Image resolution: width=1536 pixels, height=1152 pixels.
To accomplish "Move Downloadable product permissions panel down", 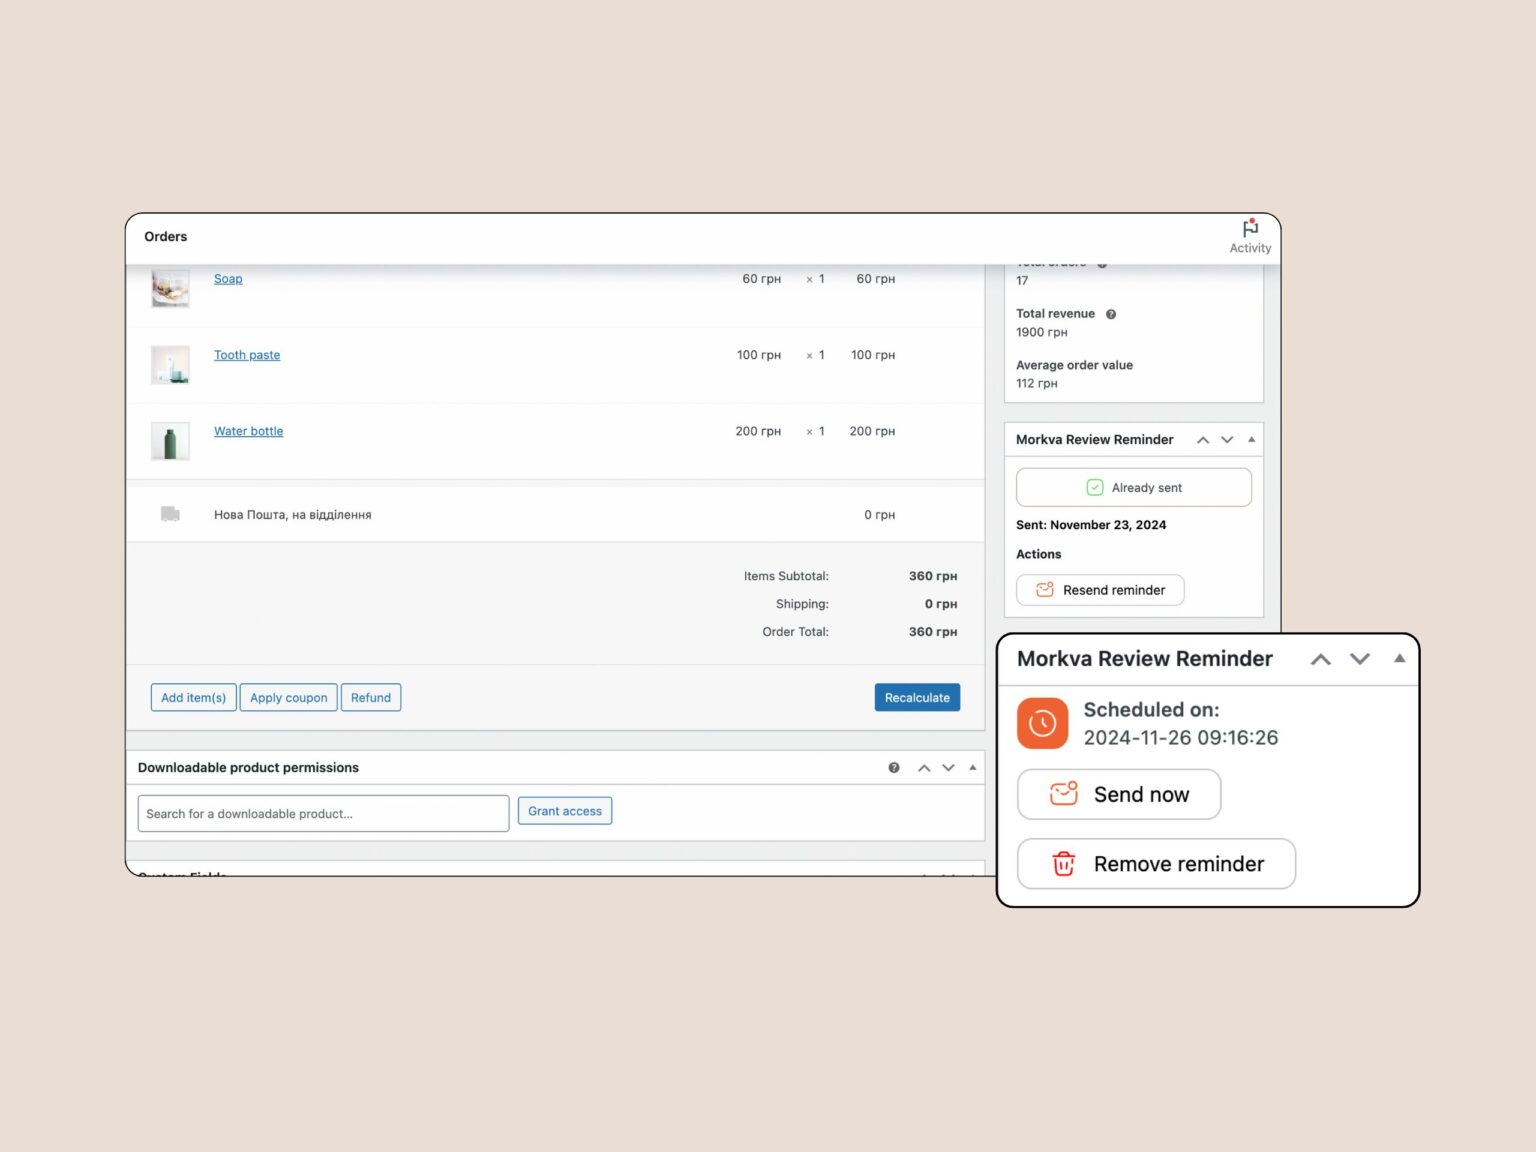I will coord(948,768).
